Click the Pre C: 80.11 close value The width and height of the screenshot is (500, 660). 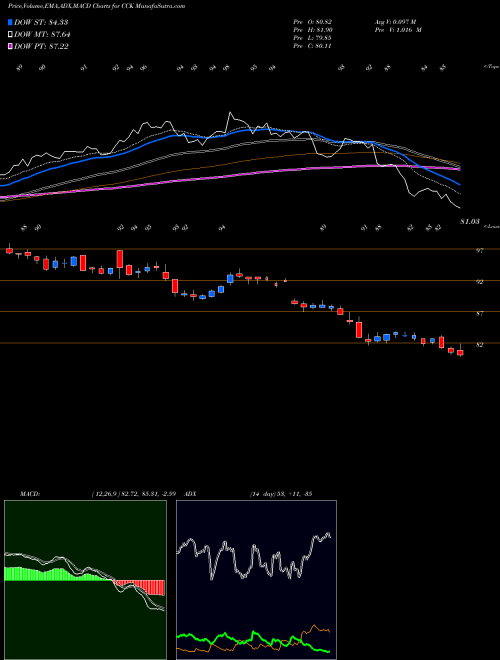(313, 46)
